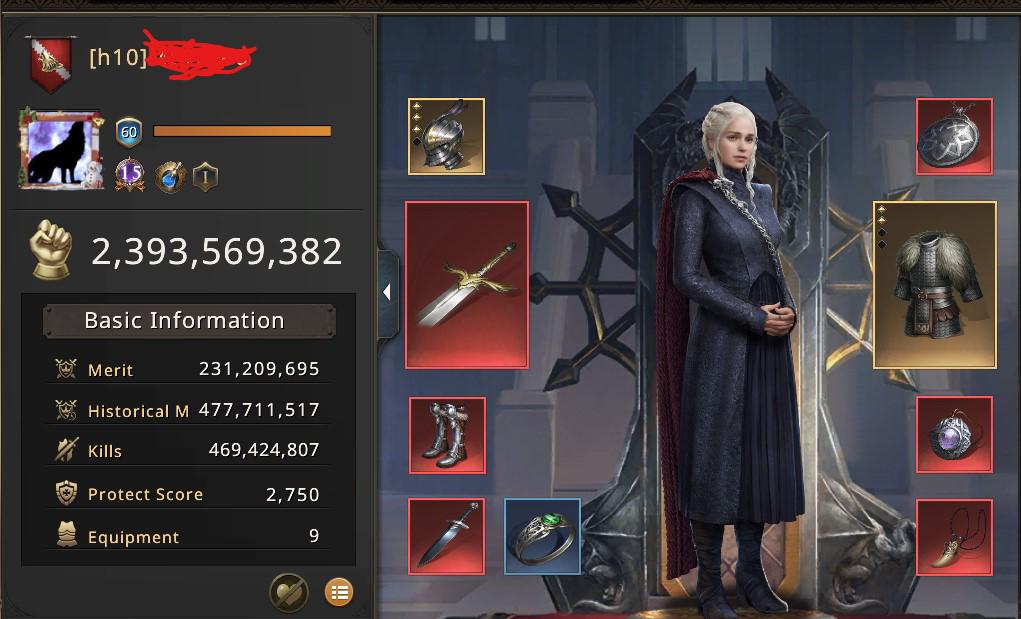Click the blue potion badge icon
Viewport: 1021px width, 619px height.
170,176
